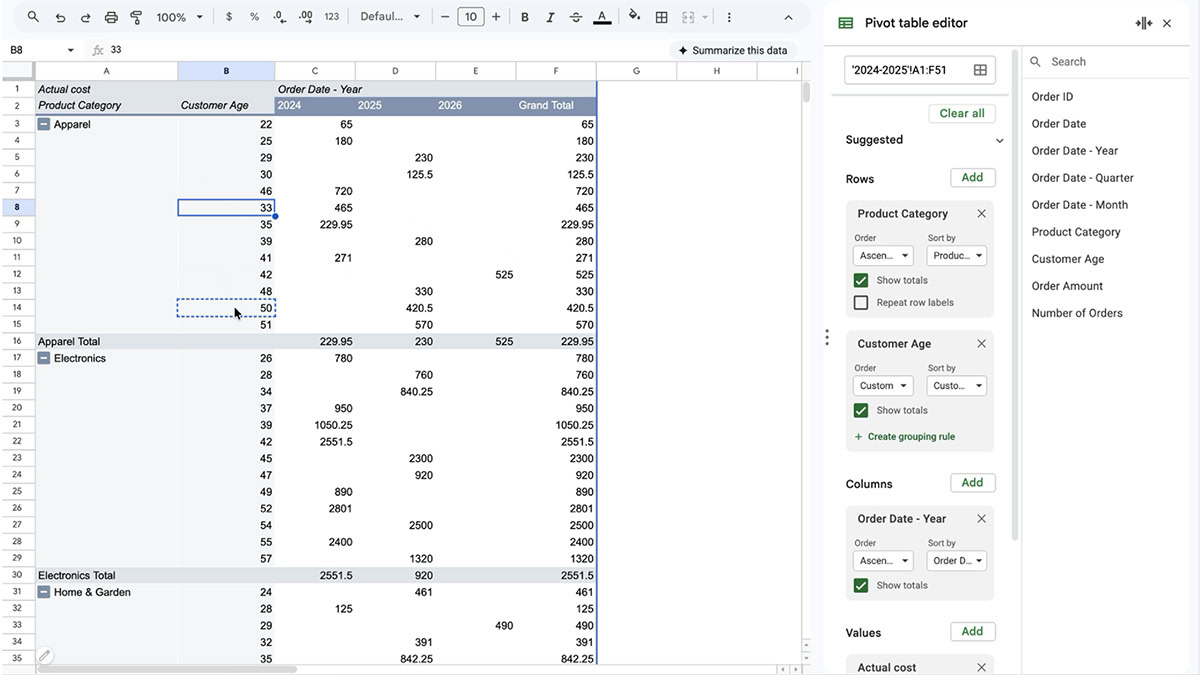Image resolution: width=1200 pixels, height=675 pixels.
Task: Open Product Category Sort by dropdown
Action: pyautogui.click(x=957, y=256)
